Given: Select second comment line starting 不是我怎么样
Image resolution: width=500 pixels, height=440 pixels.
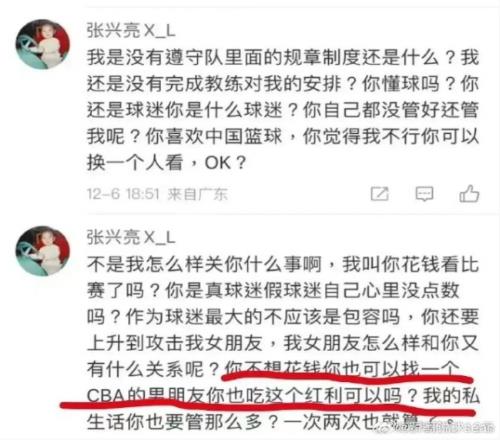Looking at the screenshot, I should (283, 264).
